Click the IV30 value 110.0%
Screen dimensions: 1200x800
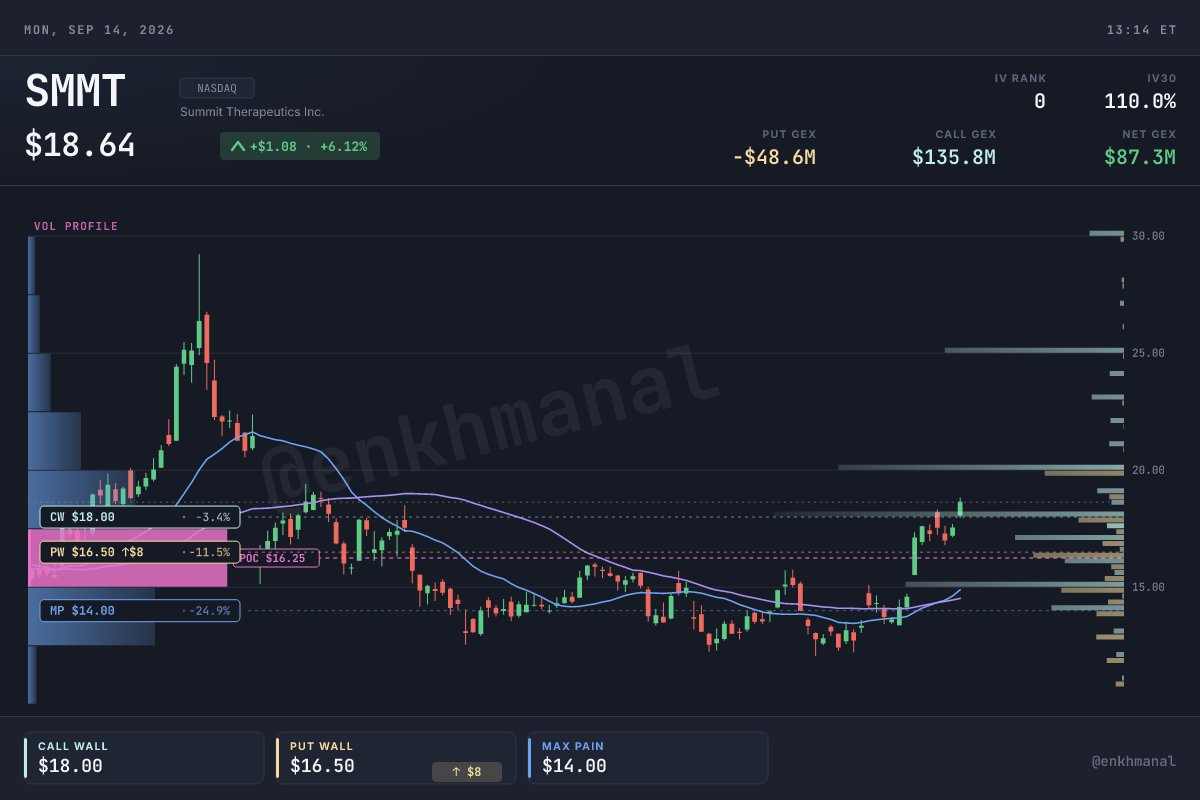tap(1140, 101)
